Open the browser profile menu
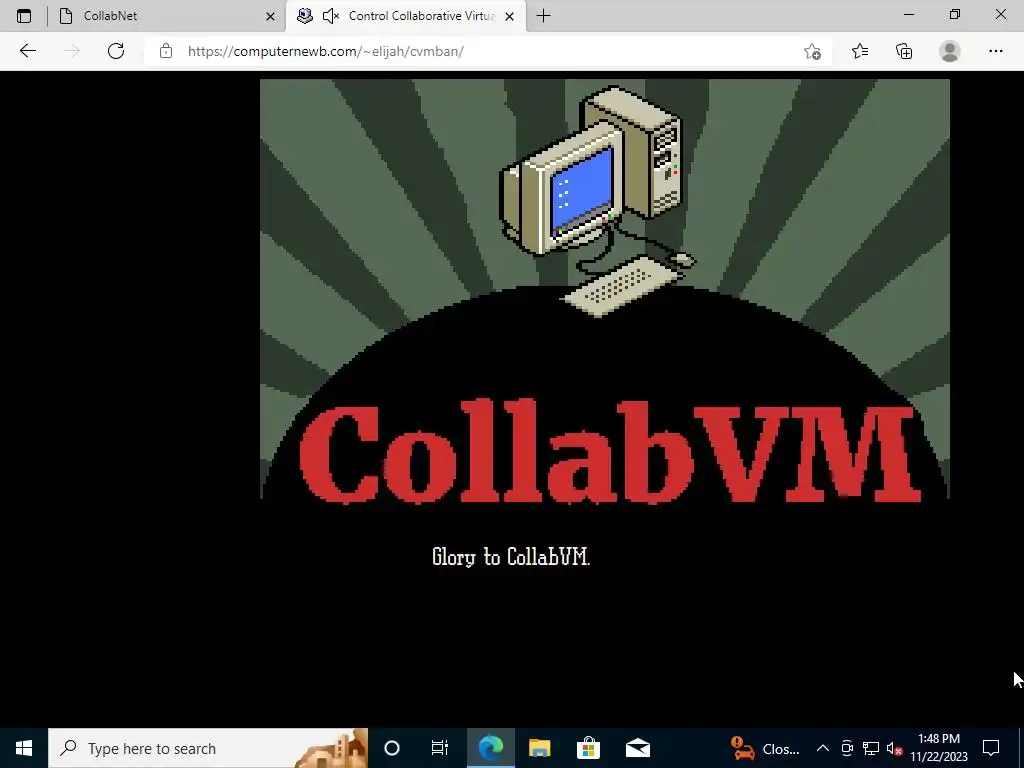 point(950,51)
